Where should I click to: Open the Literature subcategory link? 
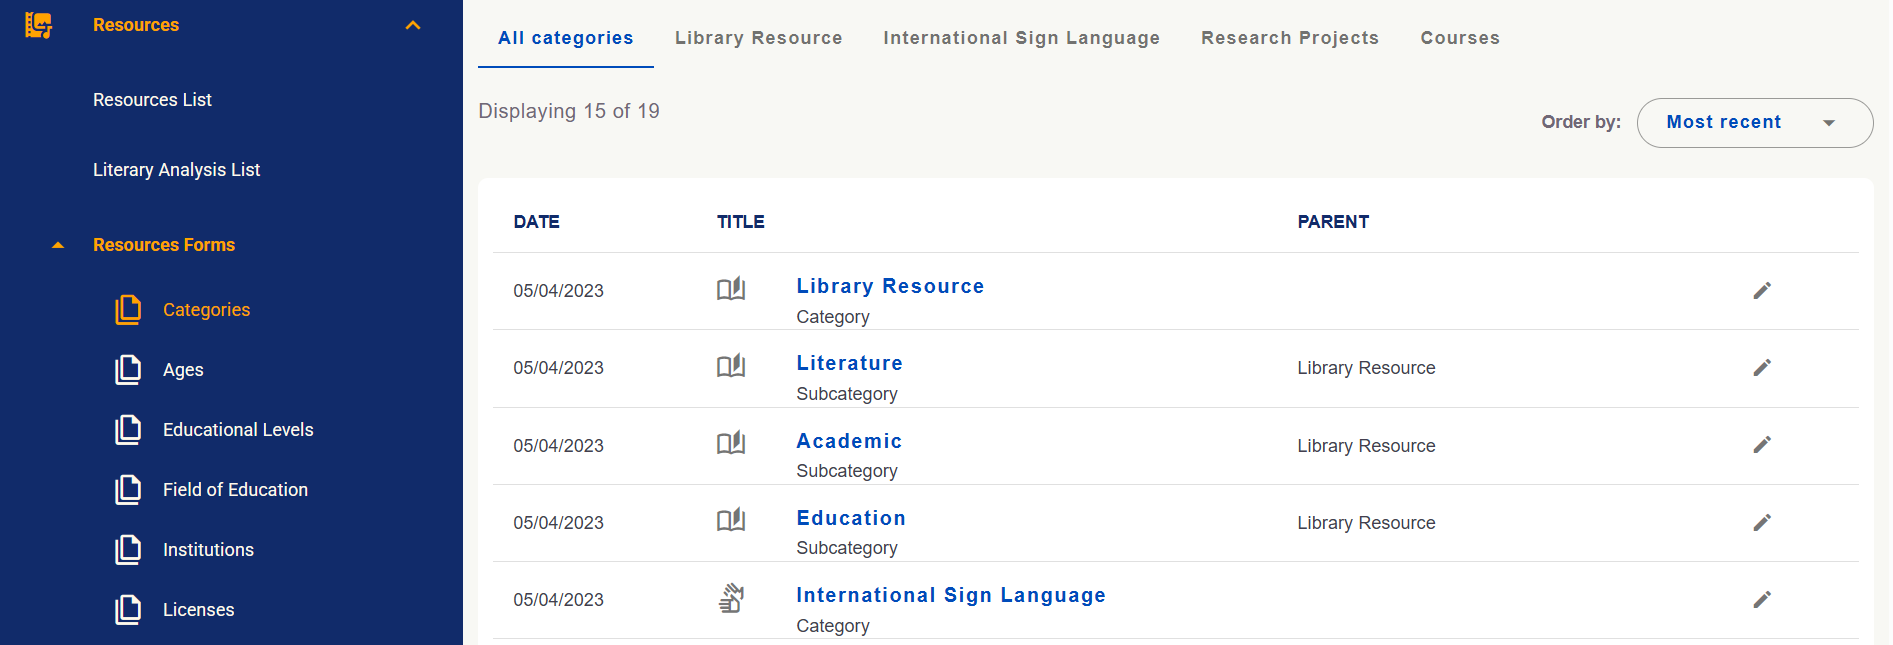pyautogui.click(x=849, y=363)
